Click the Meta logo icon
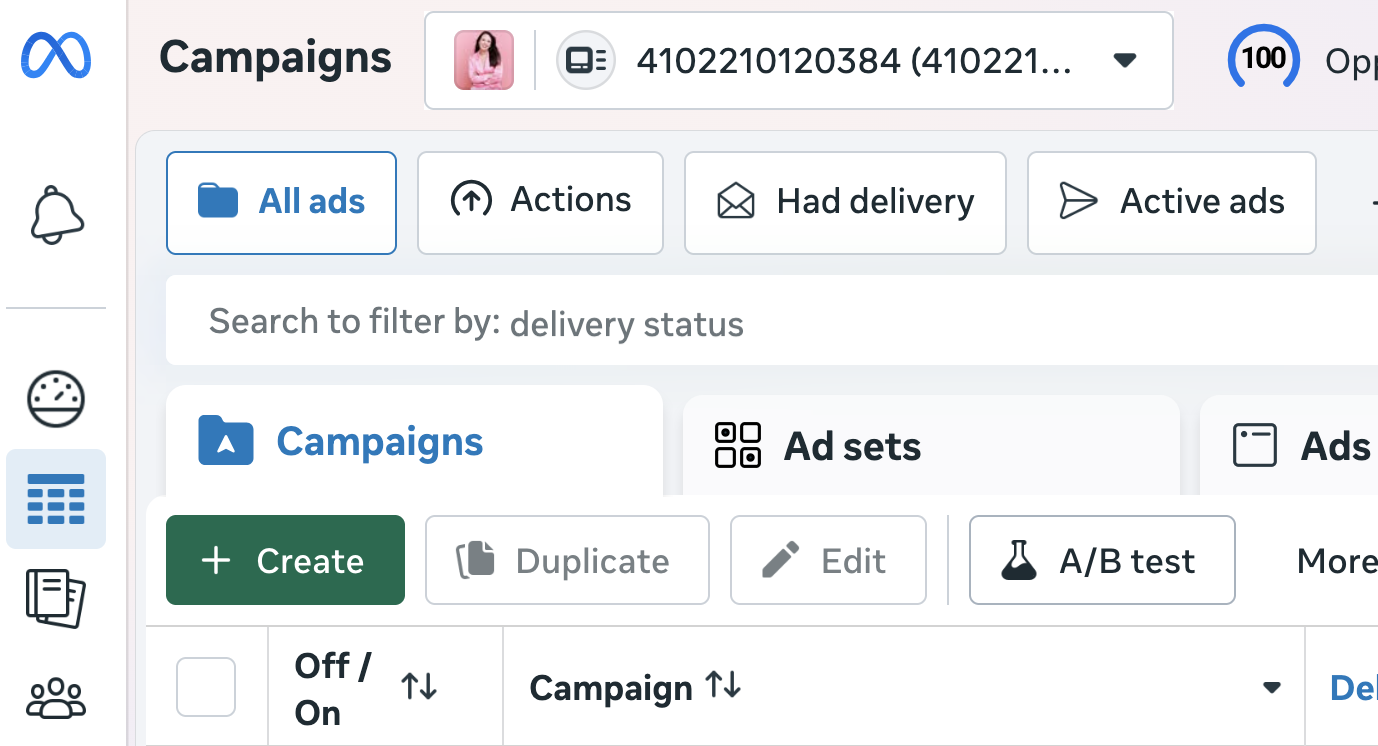This screenshot has height=746, width=1378. pos(56,56)
